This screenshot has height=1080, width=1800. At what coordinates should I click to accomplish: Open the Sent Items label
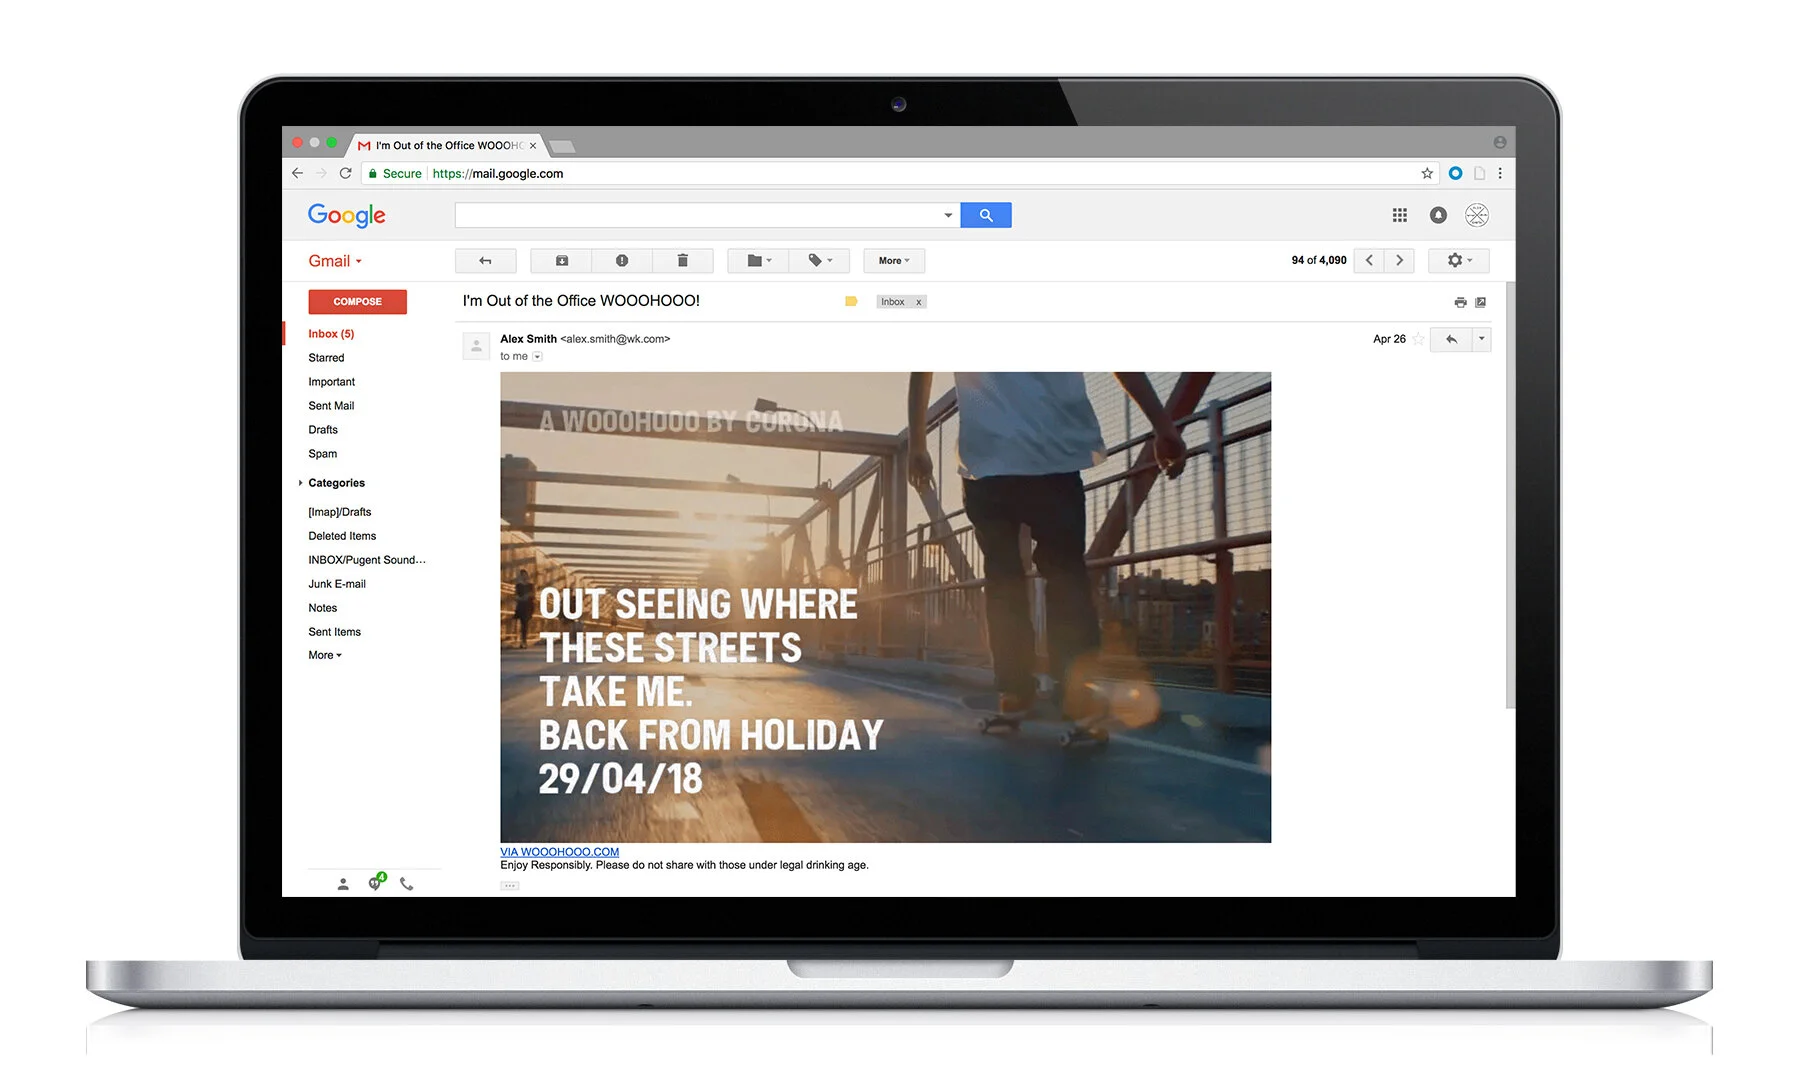[x=335, y=632]
